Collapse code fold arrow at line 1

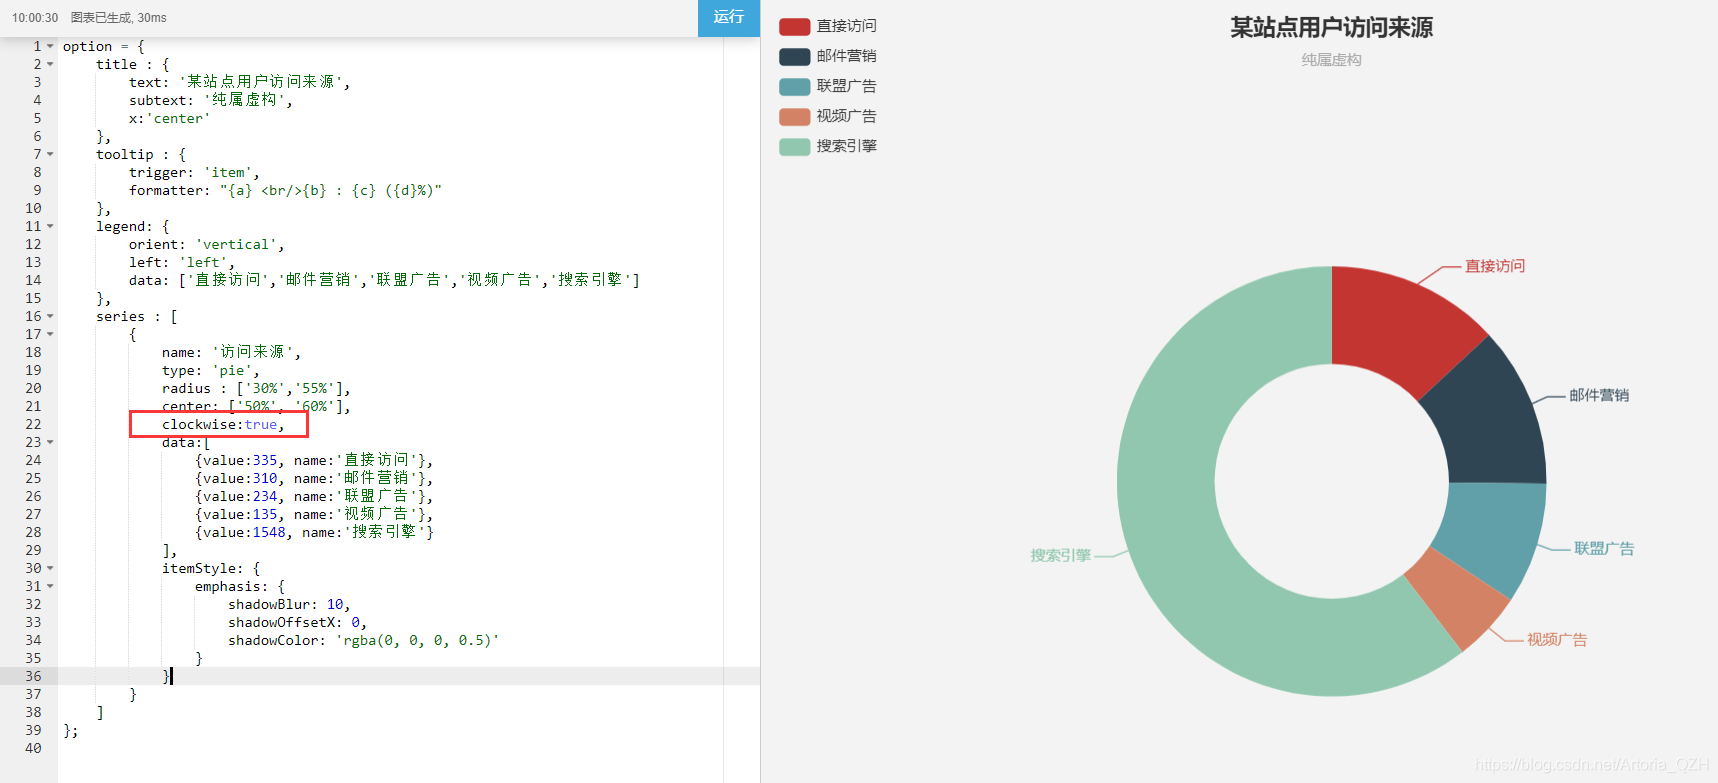pyautogui.click(x=50, y=46)
